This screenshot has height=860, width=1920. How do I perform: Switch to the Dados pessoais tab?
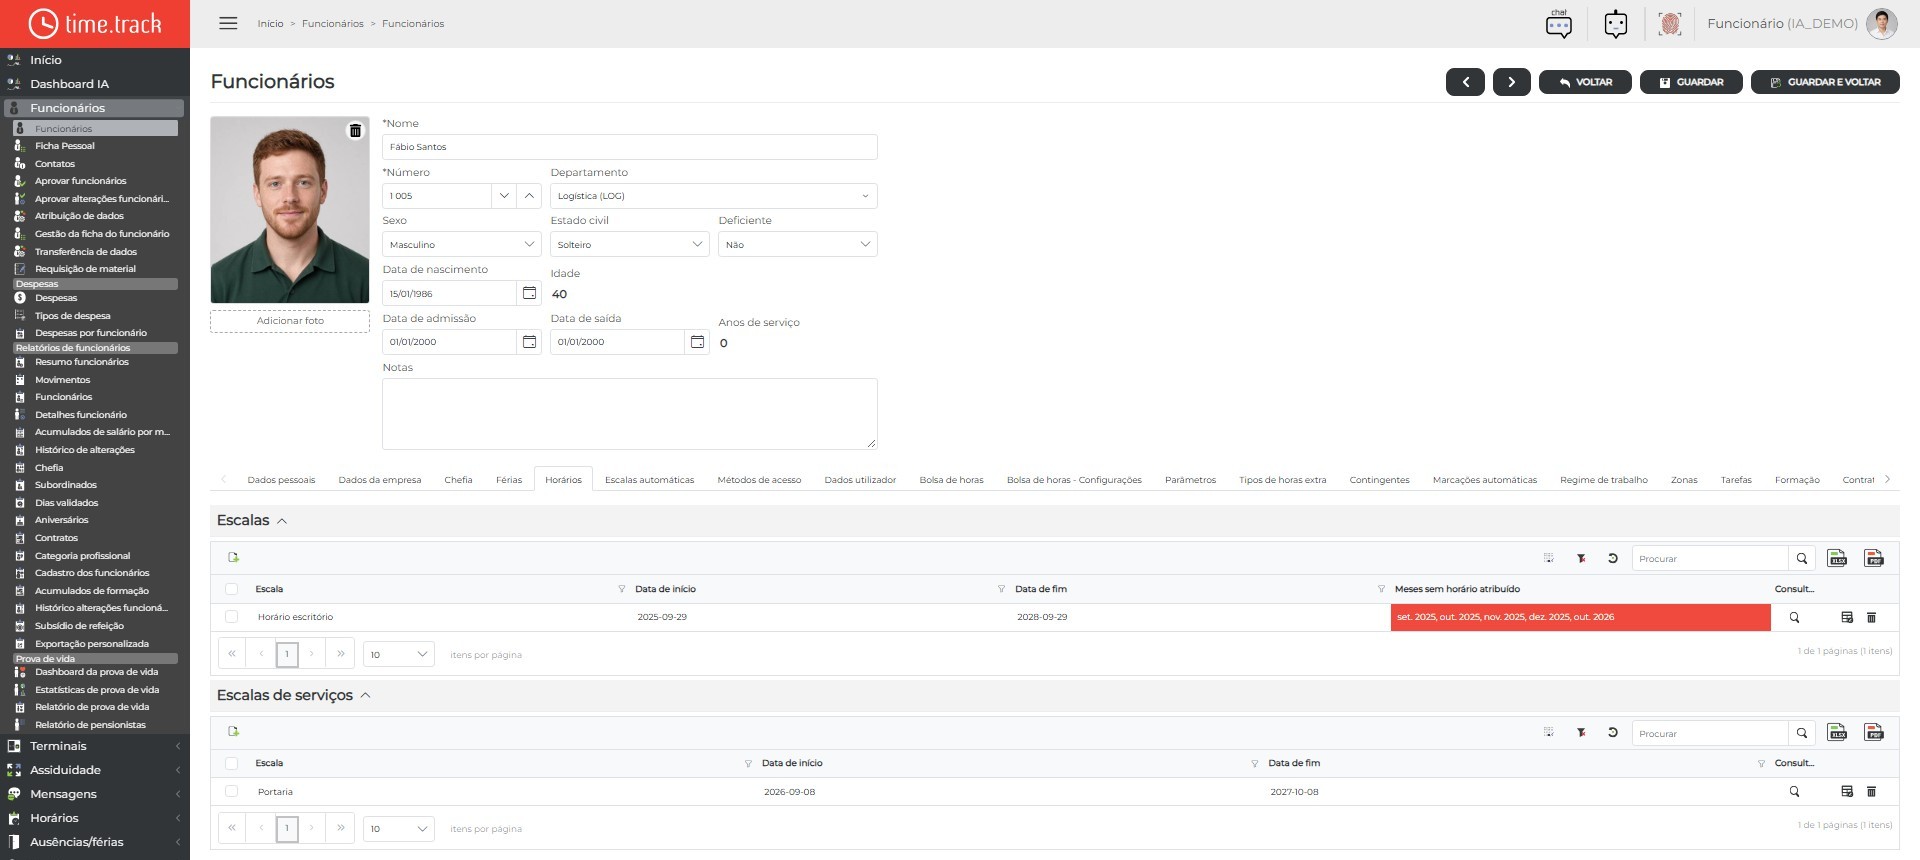281,480
